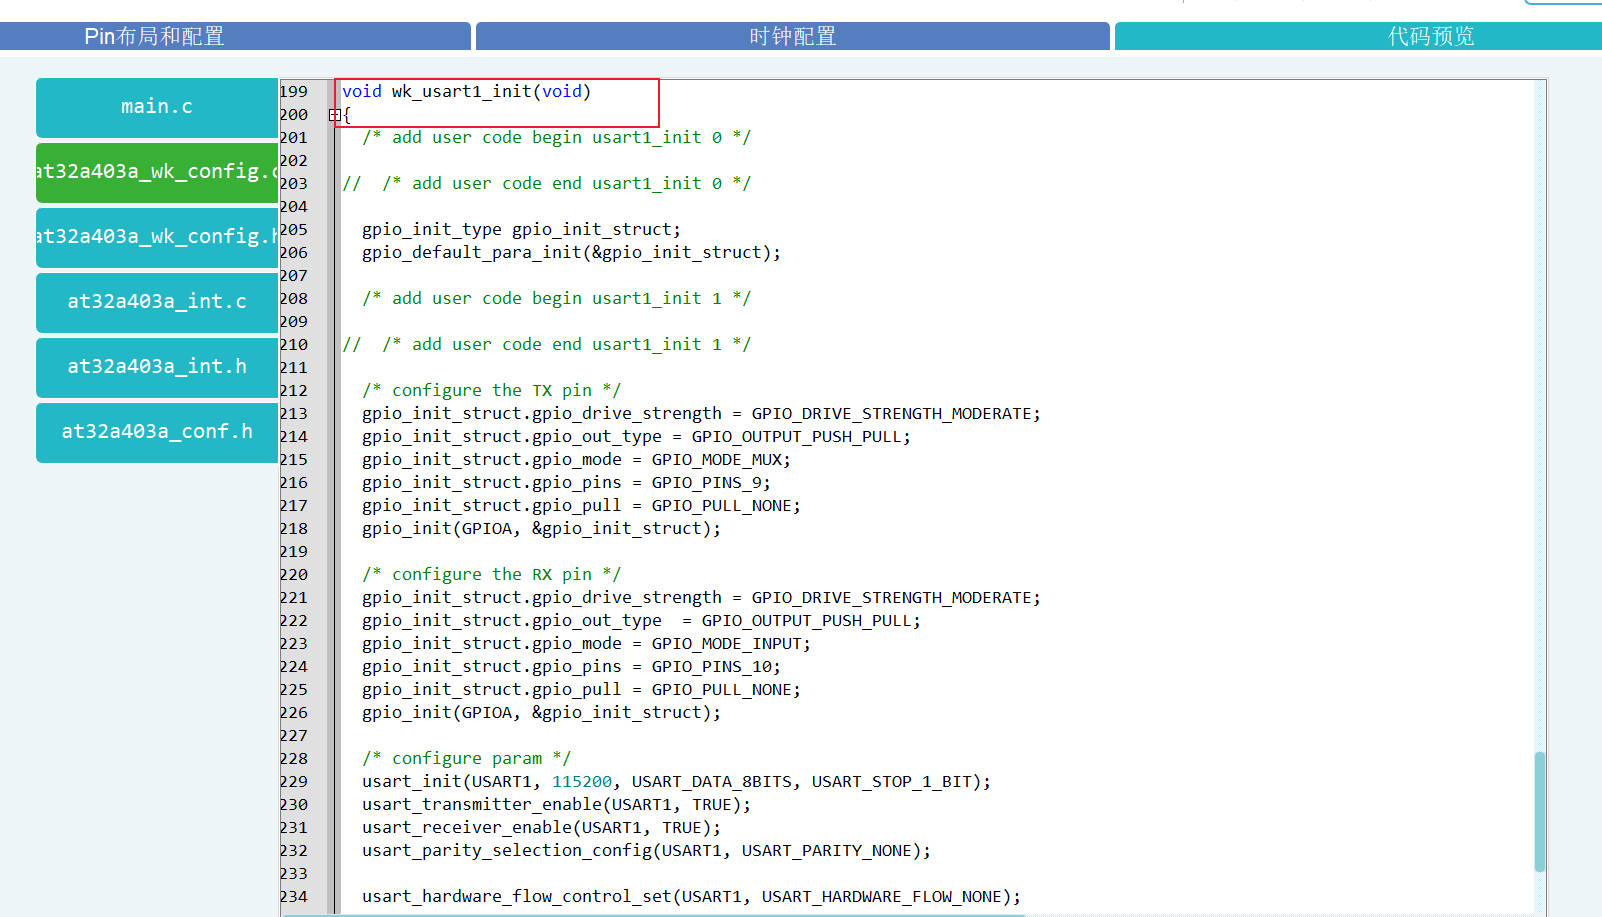Click the usart_receiver_enable line

[541, 827]
